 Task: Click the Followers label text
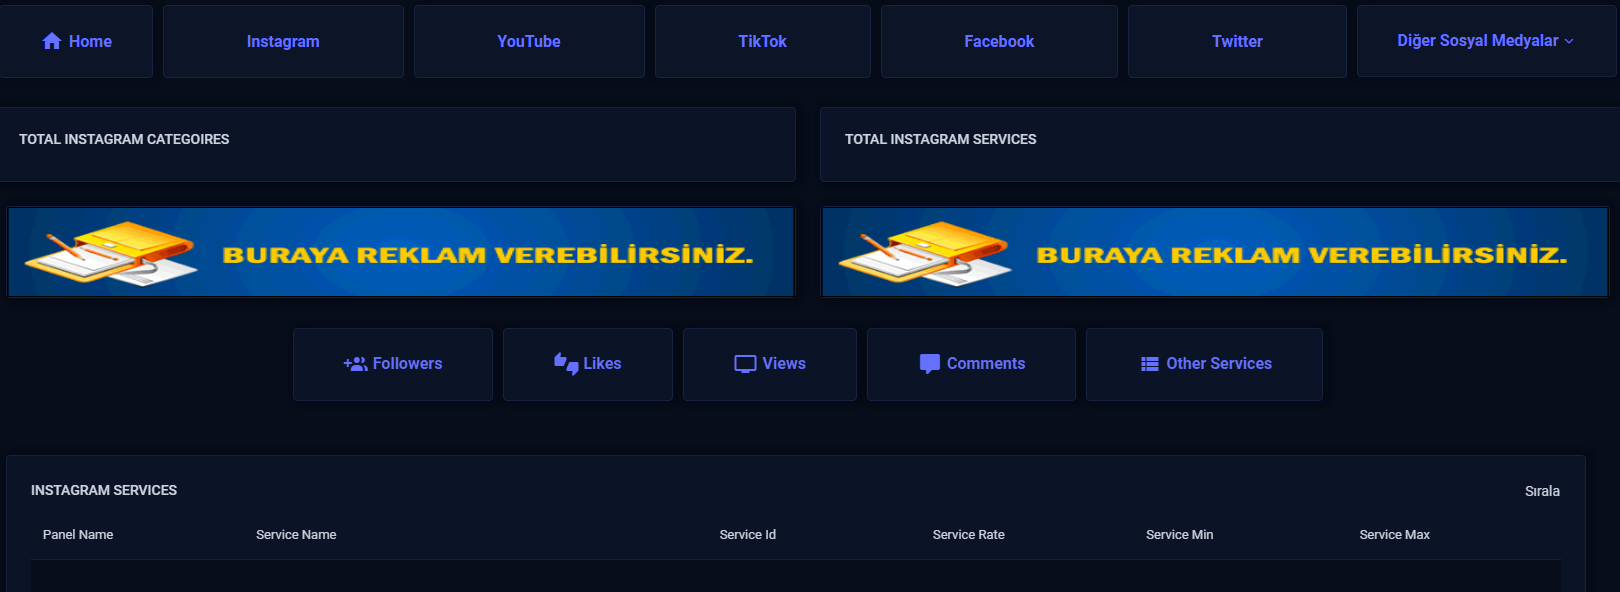click(x=407, y=364)
